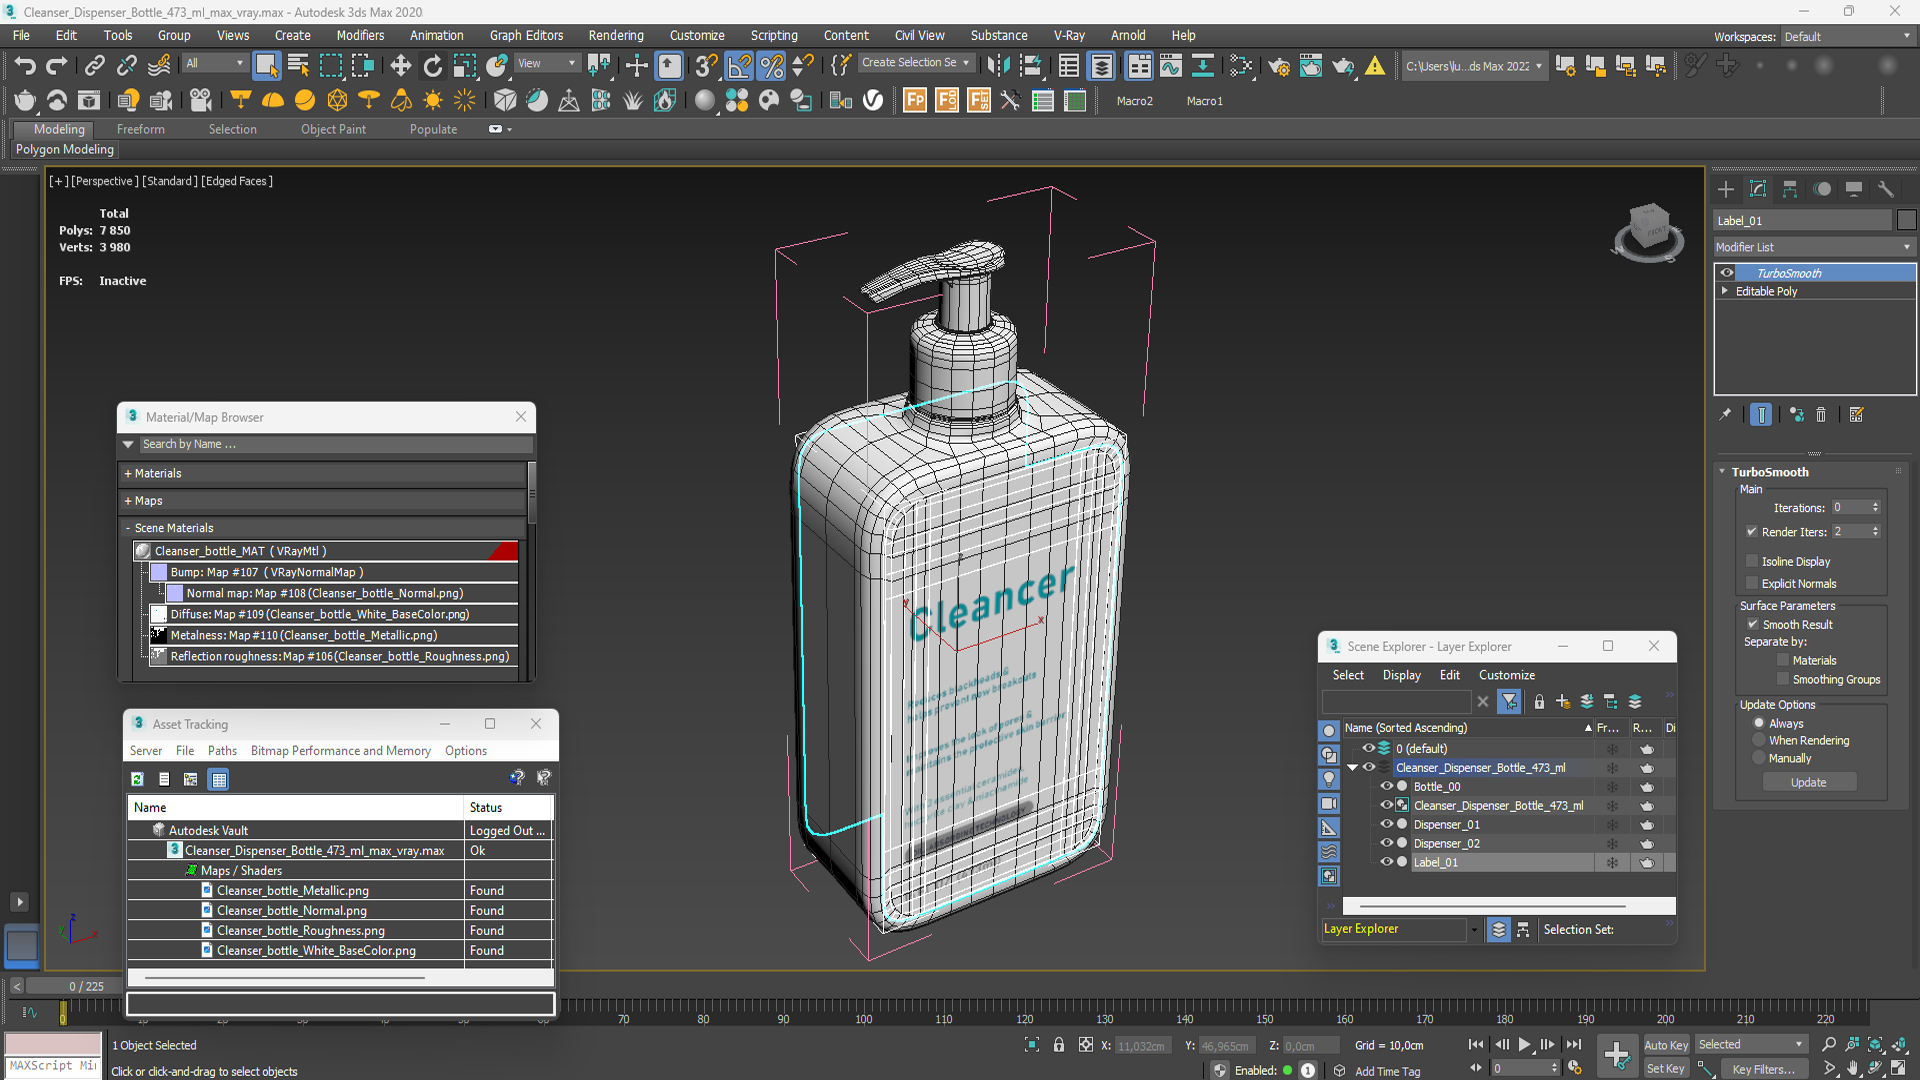
Task: Open Bitmap Performance and Memory menu in Asset Tracking
Action: click(x=340, y=751)
